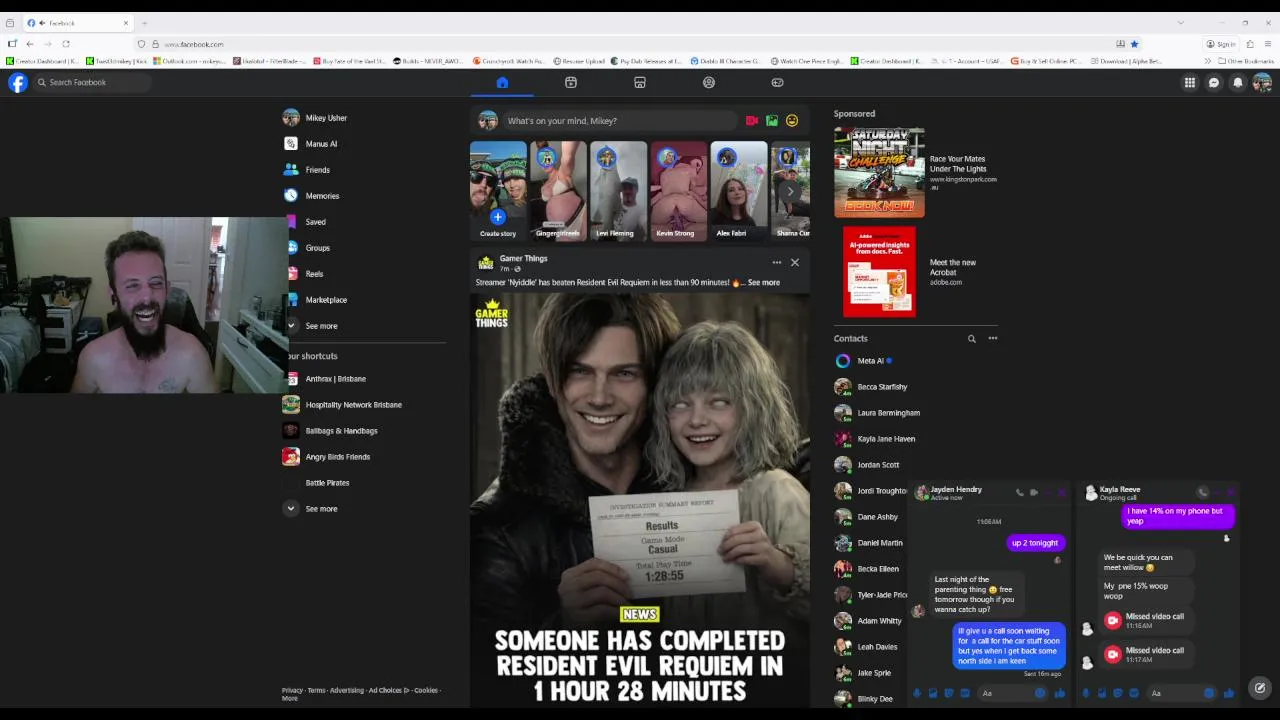Reload the page in the browser toolbar
The image size is (1280, 720).
point(66,44)
